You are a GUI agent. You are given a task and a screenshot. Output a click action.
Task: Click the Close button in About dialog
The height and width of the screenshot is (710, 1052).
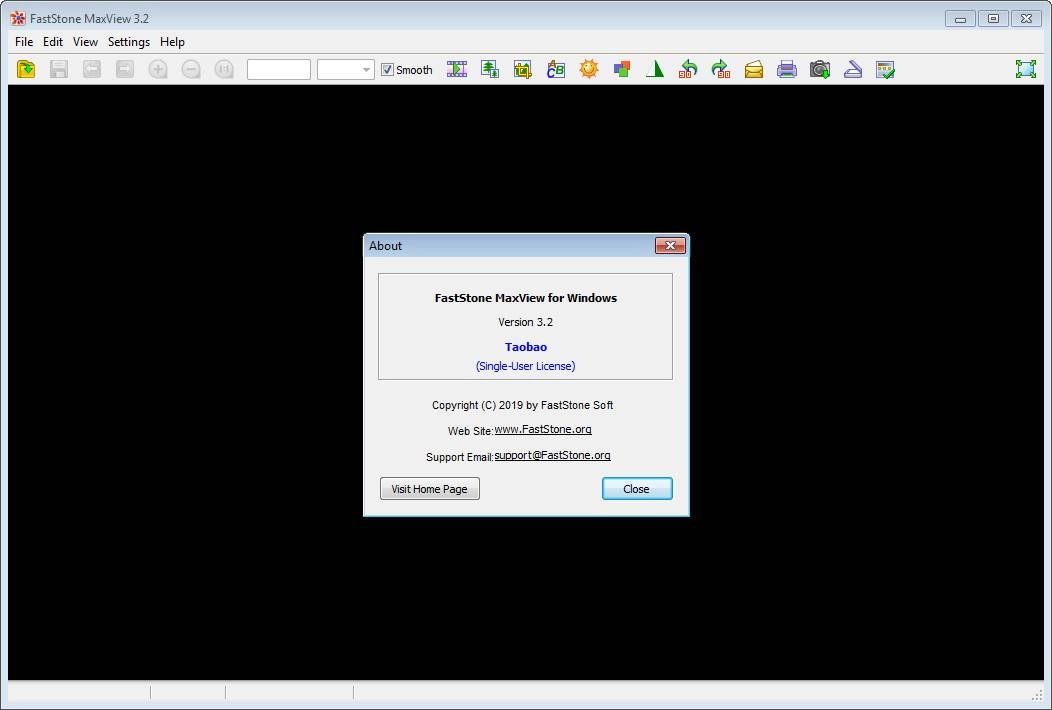(637, 489)
